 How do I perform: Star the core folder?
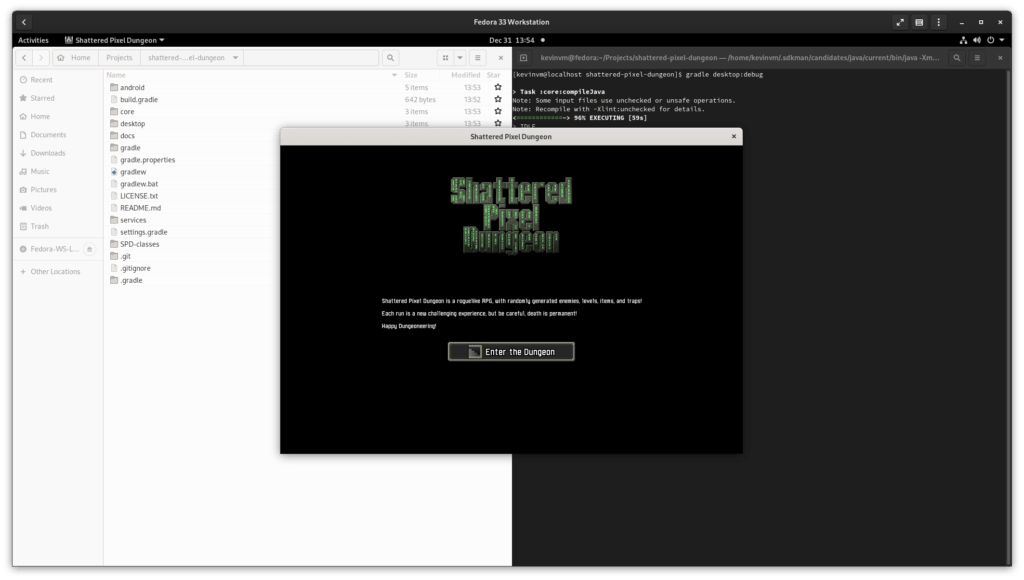498,111
